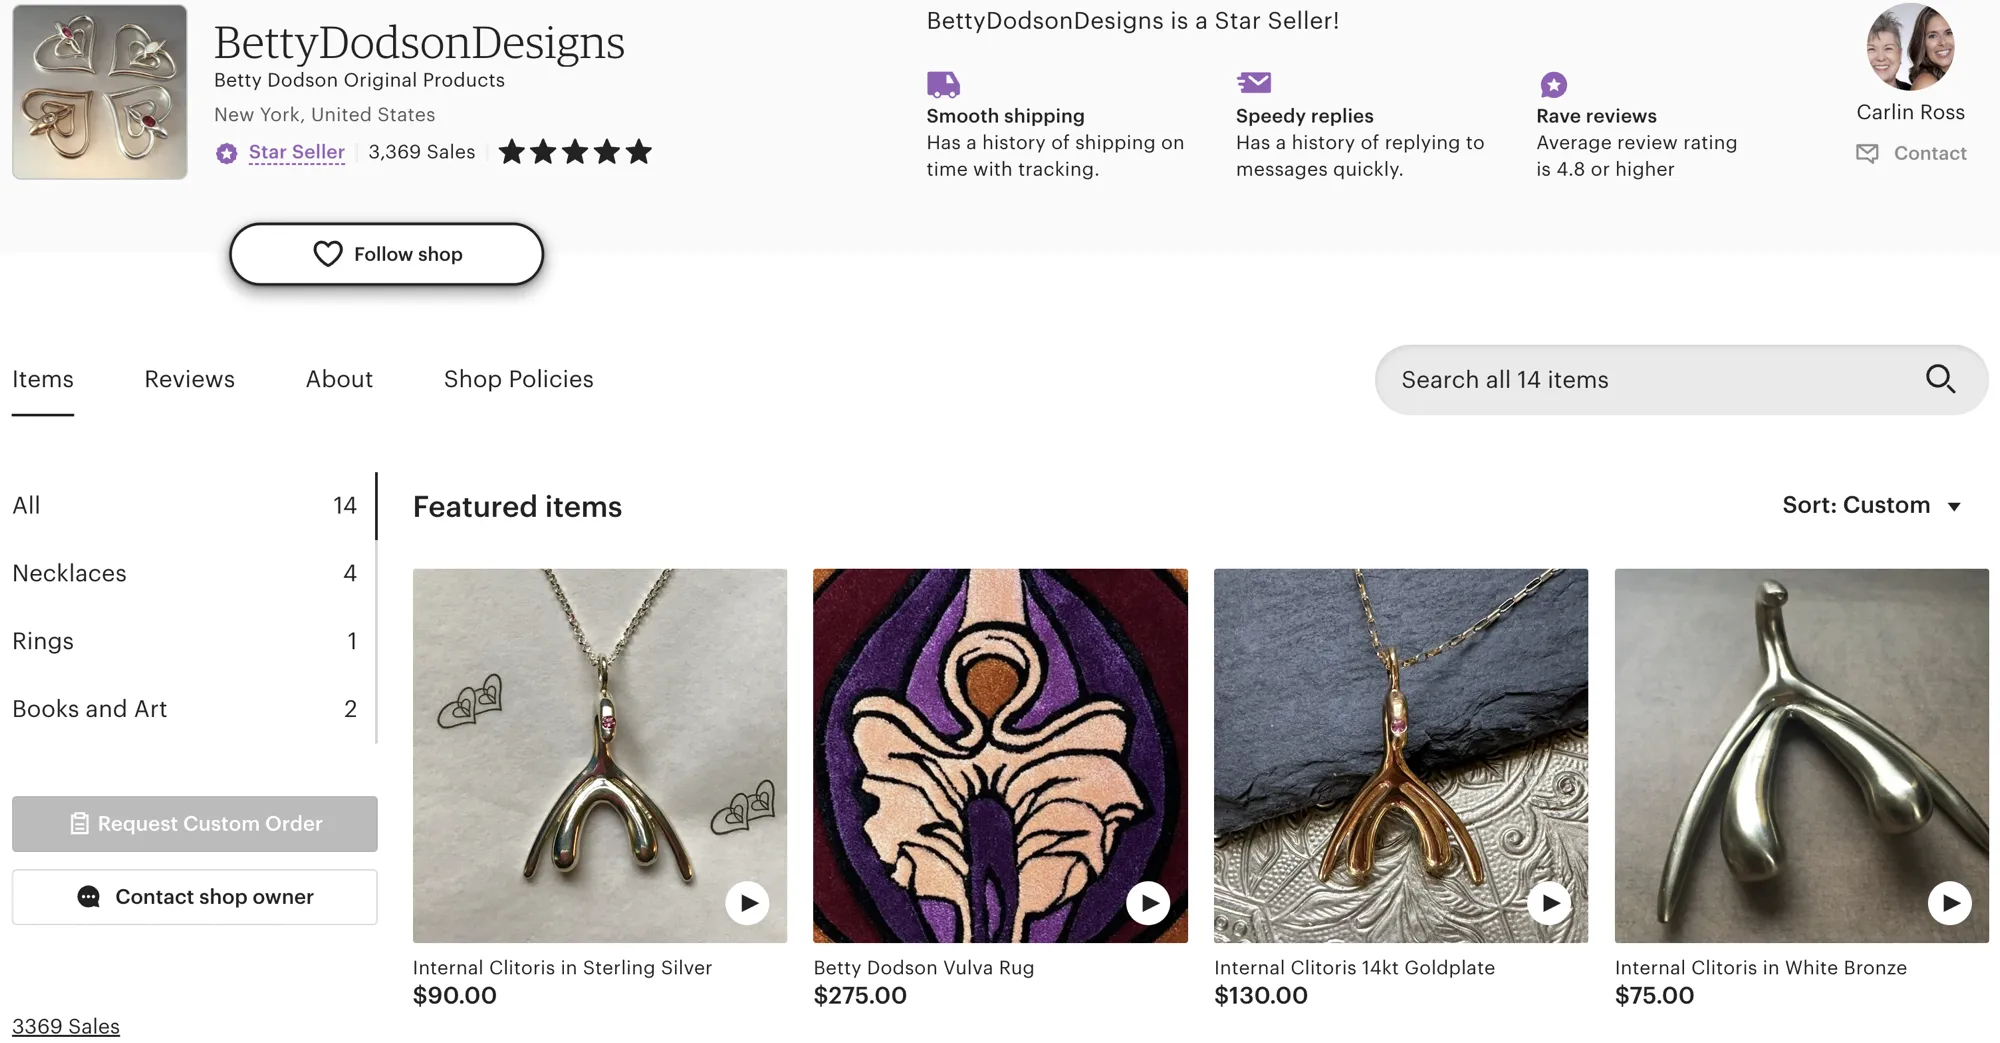
Task: Click Carlin Ross owner avatar
Action: 1910,47
